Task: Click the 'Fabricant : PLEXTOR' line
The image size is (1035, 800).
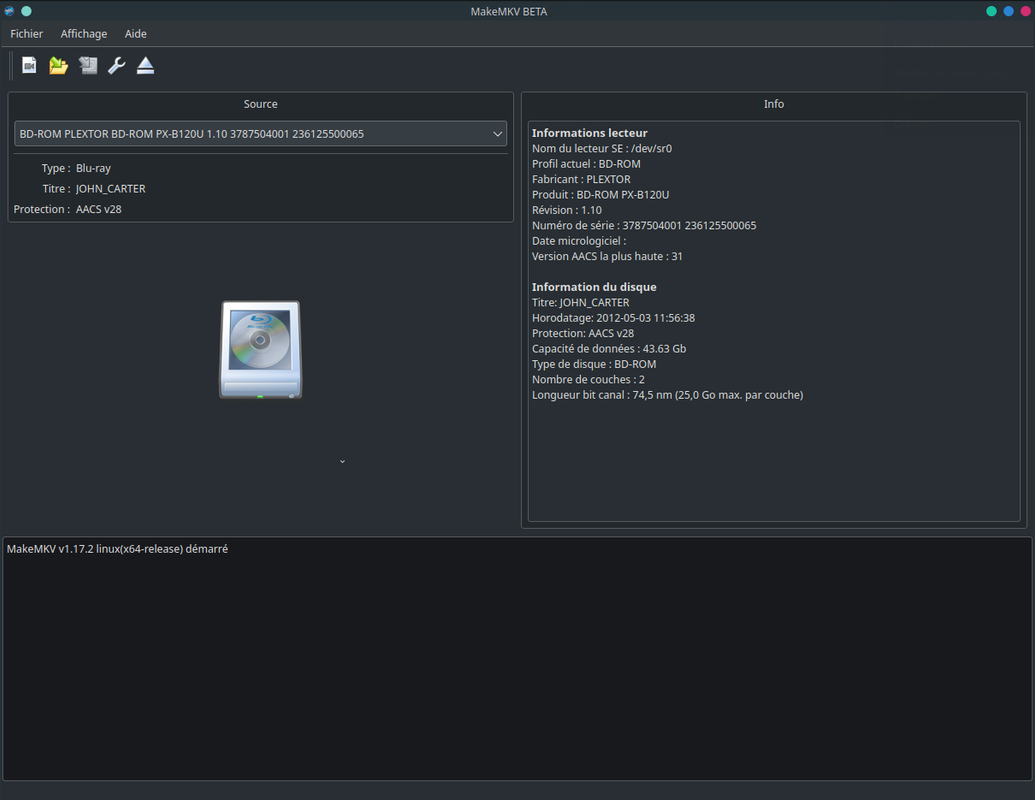Action: pos(582,180)
